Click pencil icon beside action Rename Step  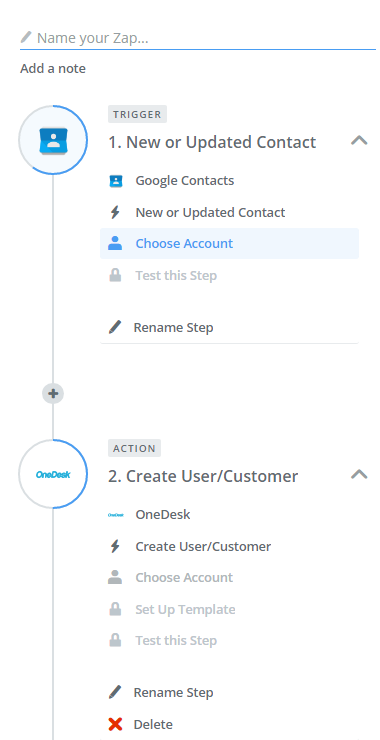click(115, 692)
